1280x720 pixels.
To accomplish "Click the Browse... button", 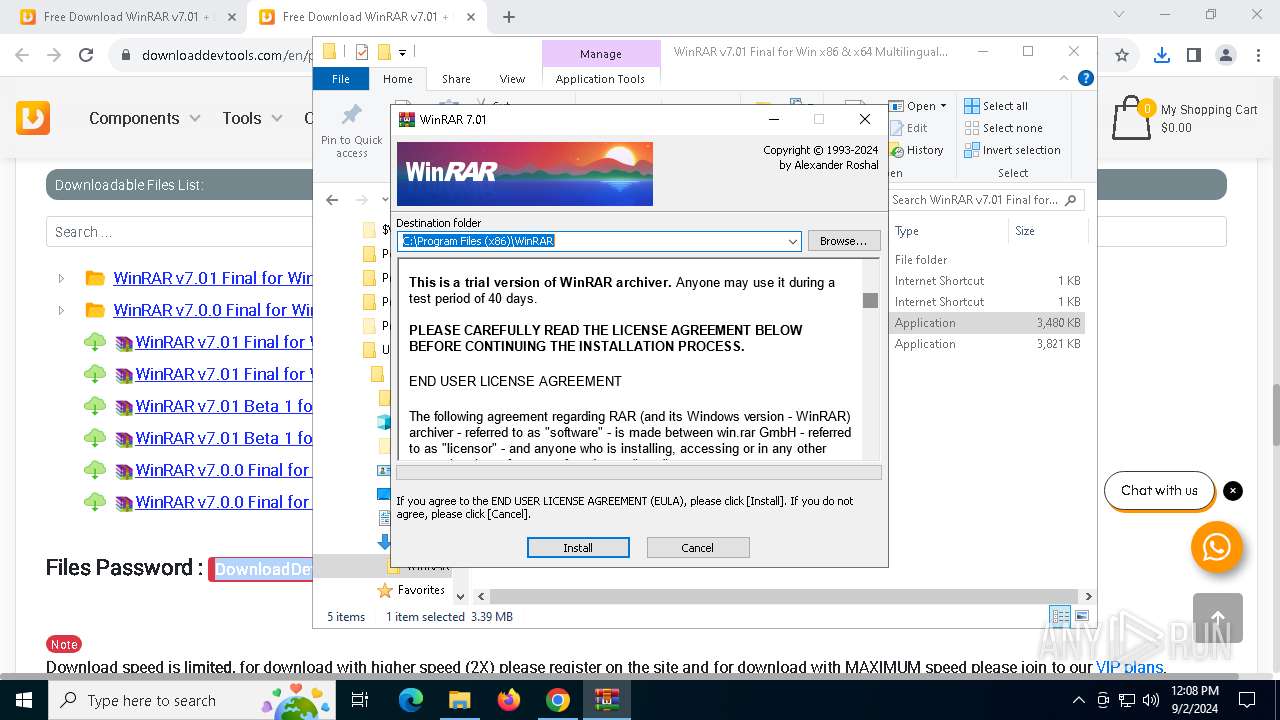I will pyautogui.click(x=843, y=241).
